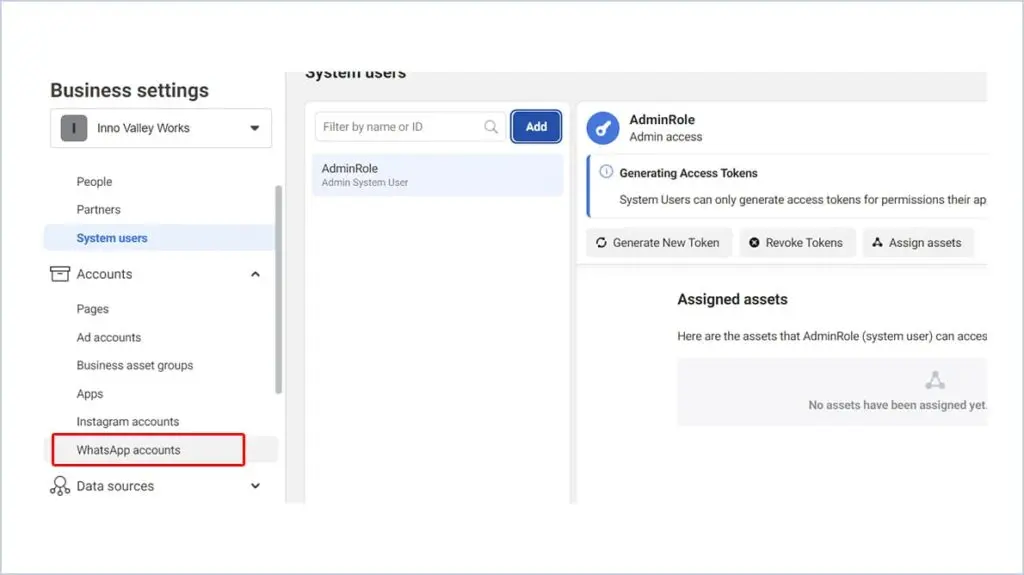
Task: Click the Inno Valley Works avatar icon
Action: tap(74, 128)
